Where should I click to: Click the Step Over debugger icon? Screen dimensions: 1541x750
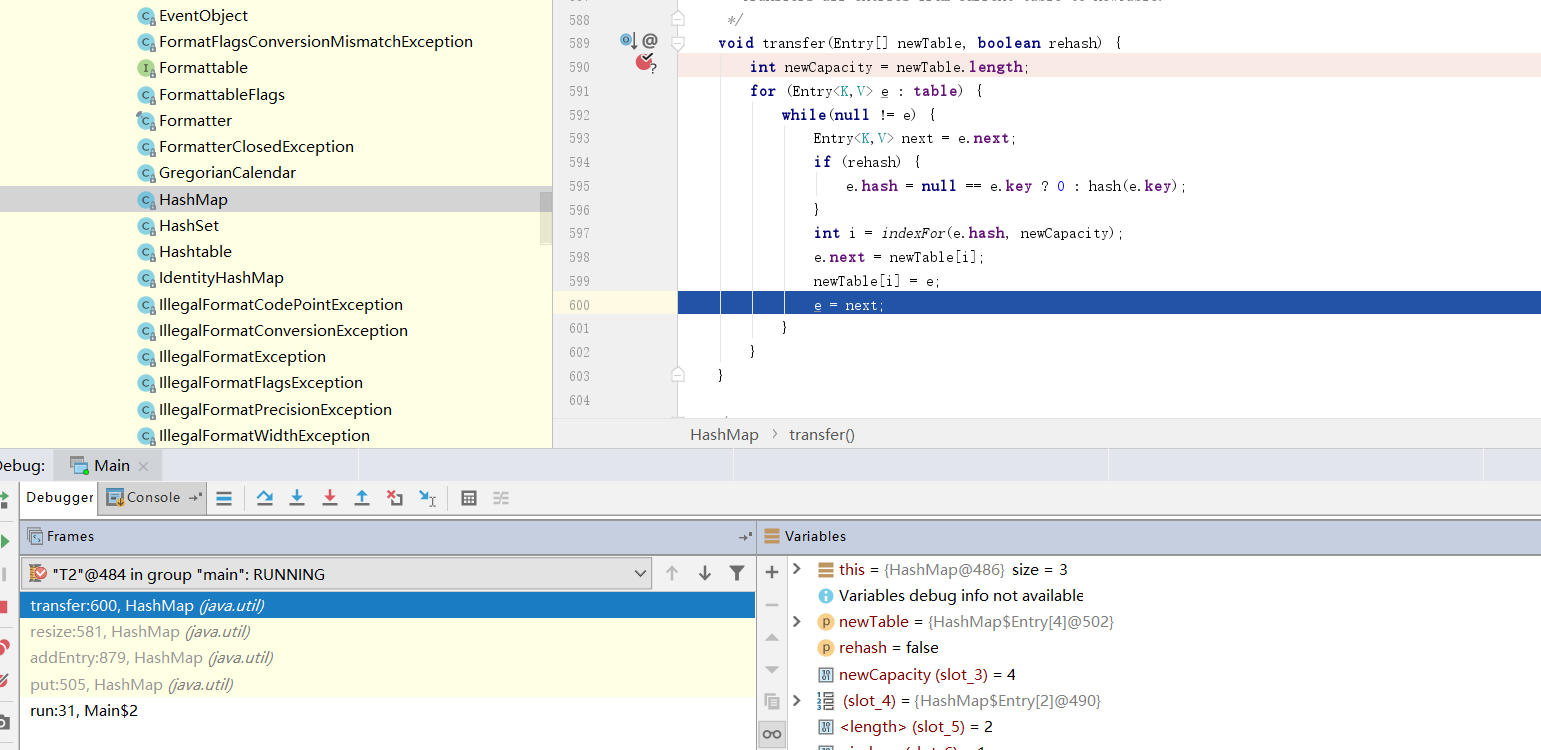point(265,498)
